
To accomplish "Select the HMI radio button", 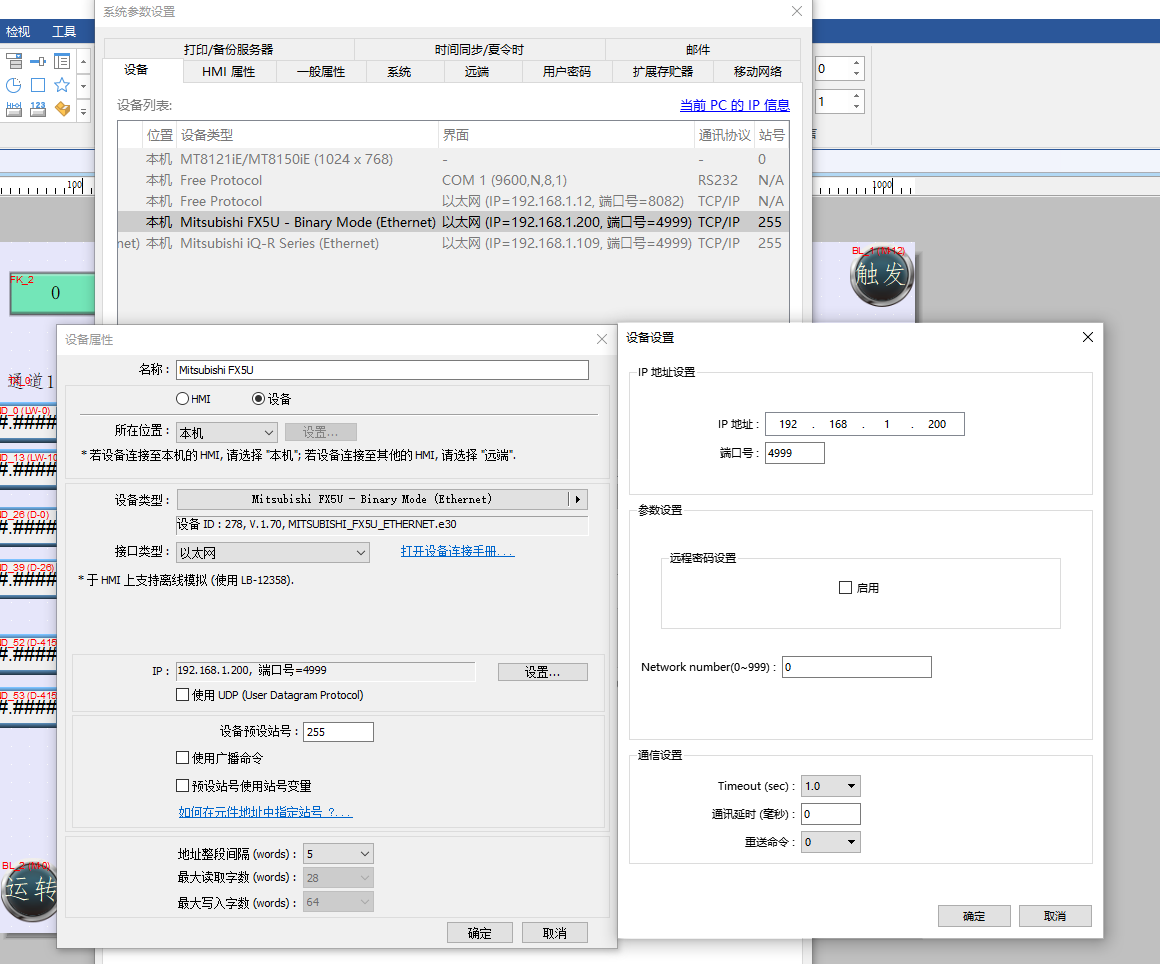I will 182,399.
